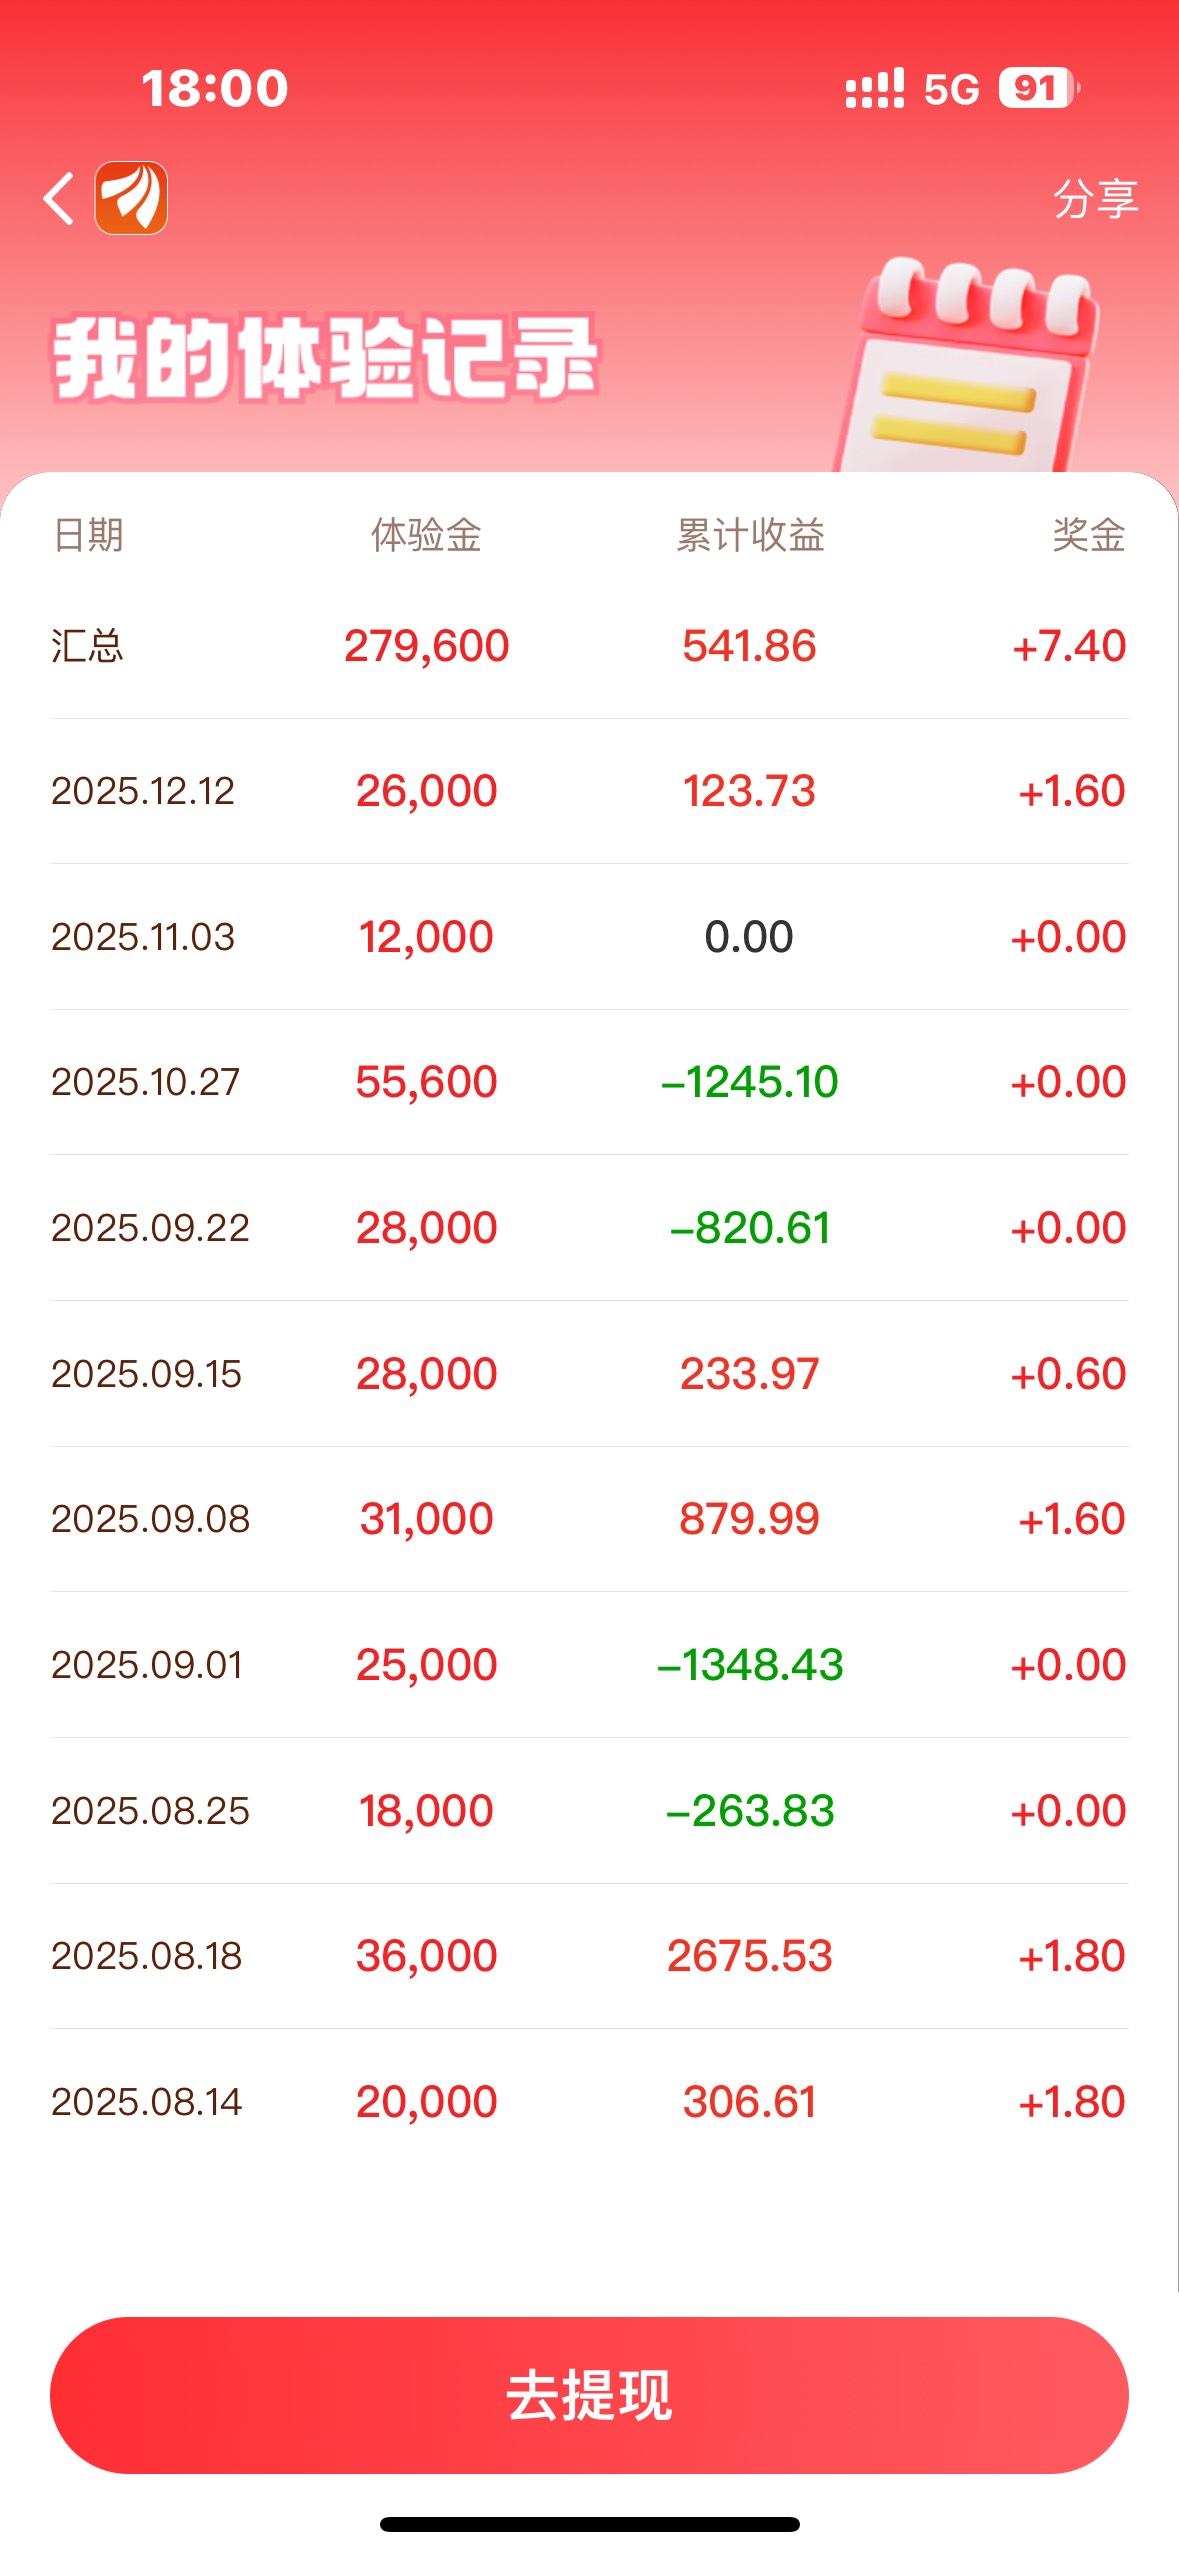Select the 体验金 column header
This screenshot has width=1179, height=2556.
pyautogui.click(x=426, y=535)
